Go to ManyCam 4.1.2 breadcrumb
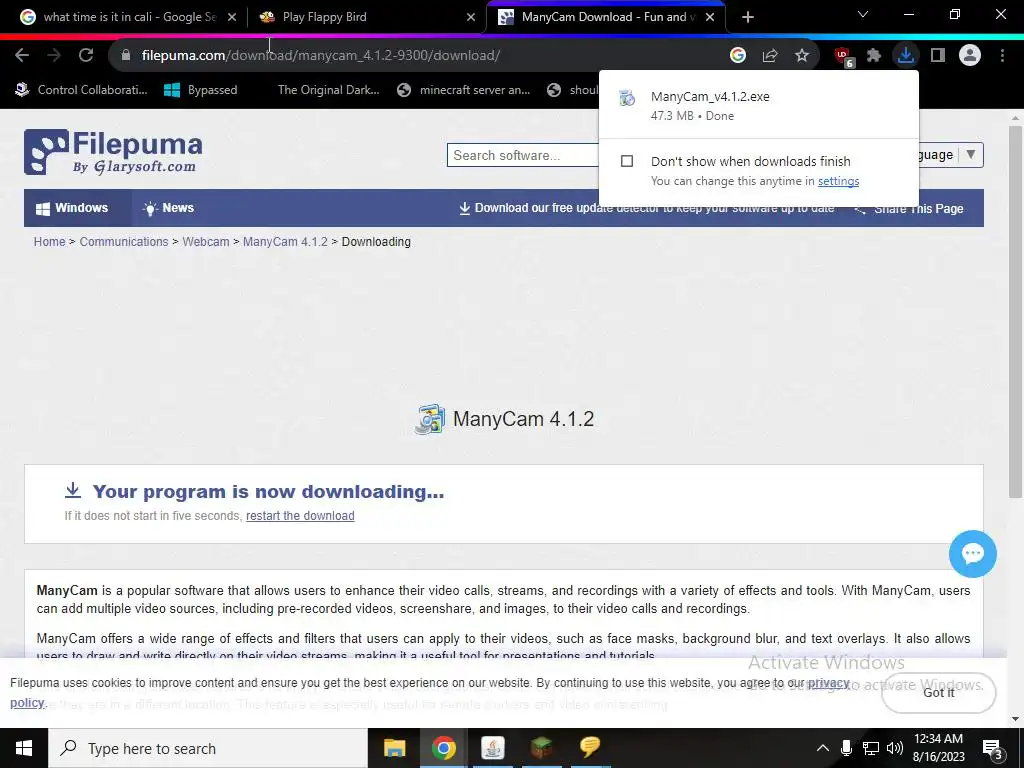The width and height of the screenshot is (1024, 768). tap(285, 242)
